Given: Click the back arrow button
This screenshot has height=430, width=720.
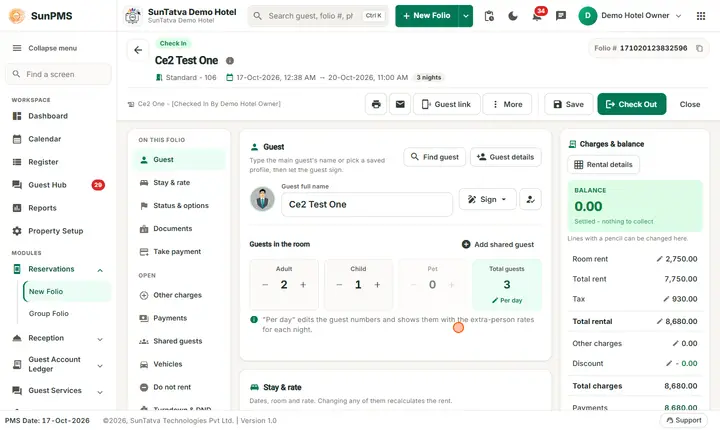Looking at the screenshot, I should [x=138, y=50].
